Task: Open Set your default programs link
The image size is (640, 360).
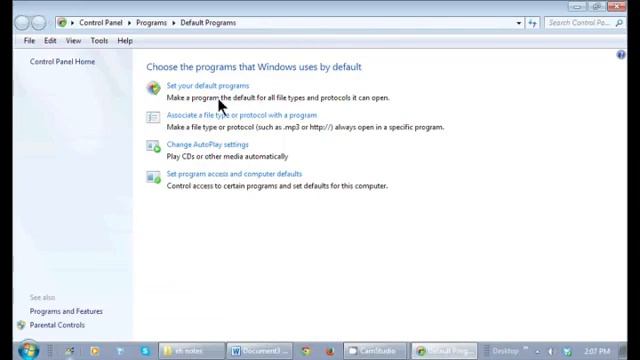Action: [208, 86]
